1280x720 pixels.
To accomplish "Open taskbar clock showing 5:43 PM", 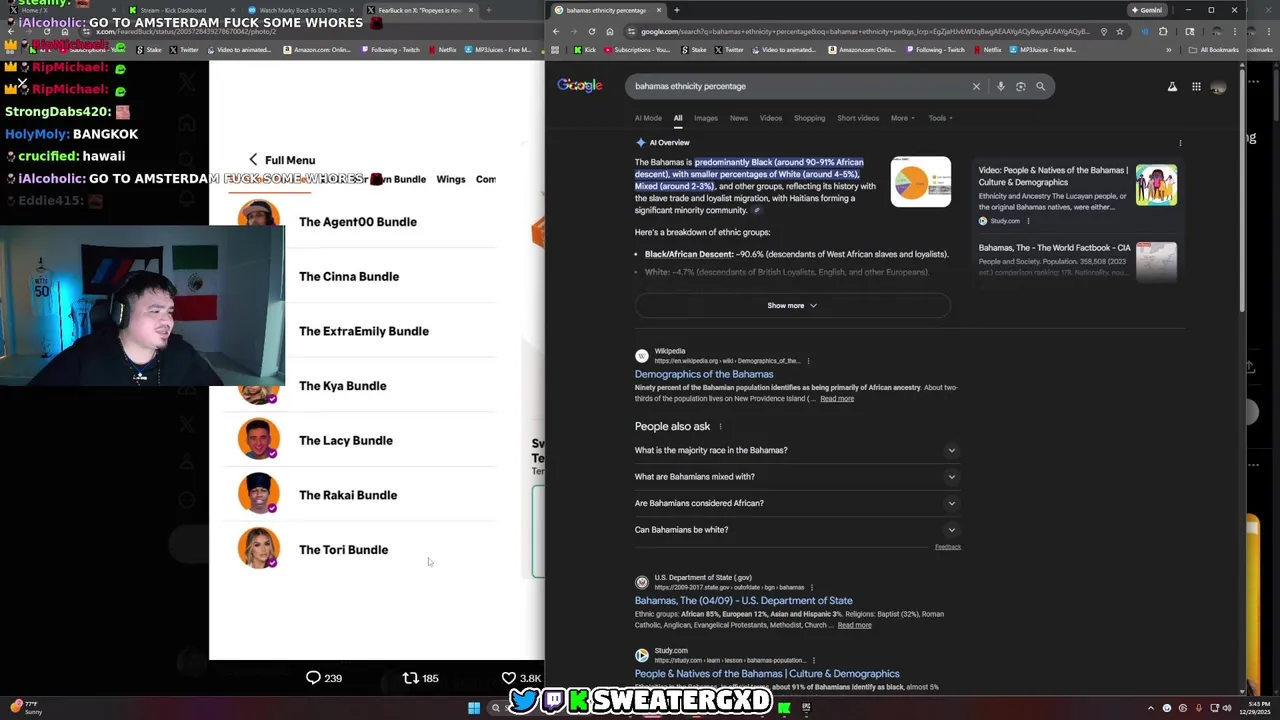I will [x=1255, y=708].
